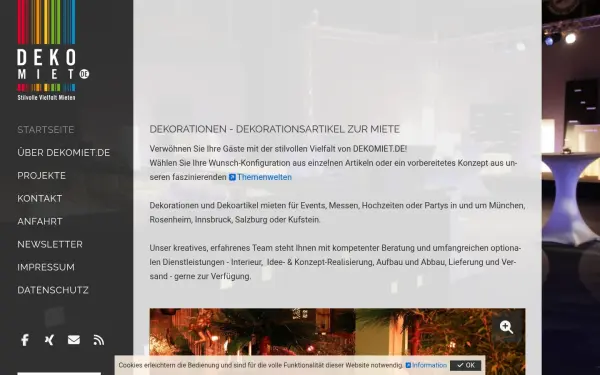Open Über Dekomiet.de page

(64, 153)
